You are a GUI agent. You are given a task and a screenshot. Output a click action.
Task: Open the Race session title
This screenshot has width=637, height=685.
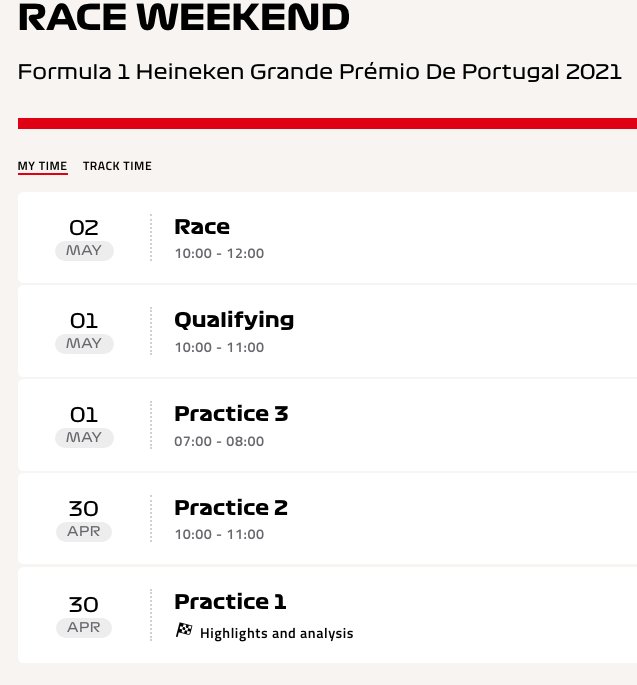pos(202,227)
